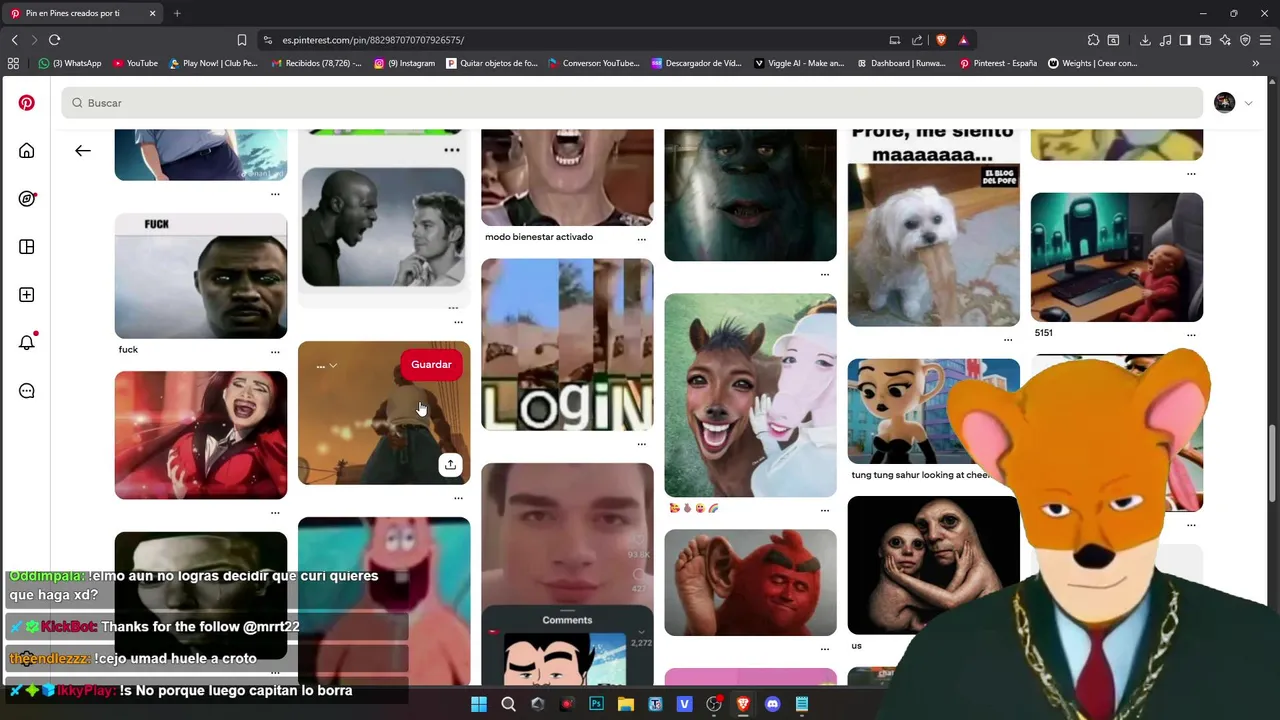1280x720 pixels.
Task: Open a new browser tab
Action: (x=177, y=13)
